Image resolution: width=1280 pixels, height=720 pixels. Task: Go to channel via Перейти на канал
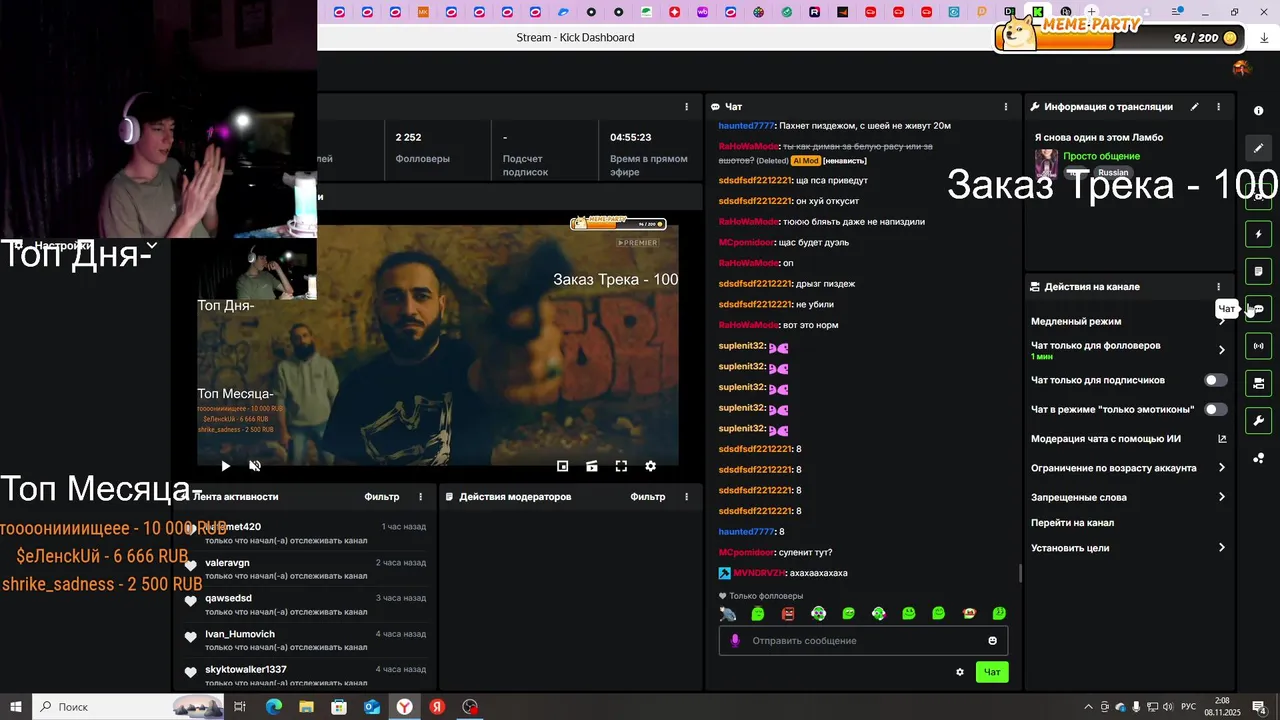tap(1072, 523)
